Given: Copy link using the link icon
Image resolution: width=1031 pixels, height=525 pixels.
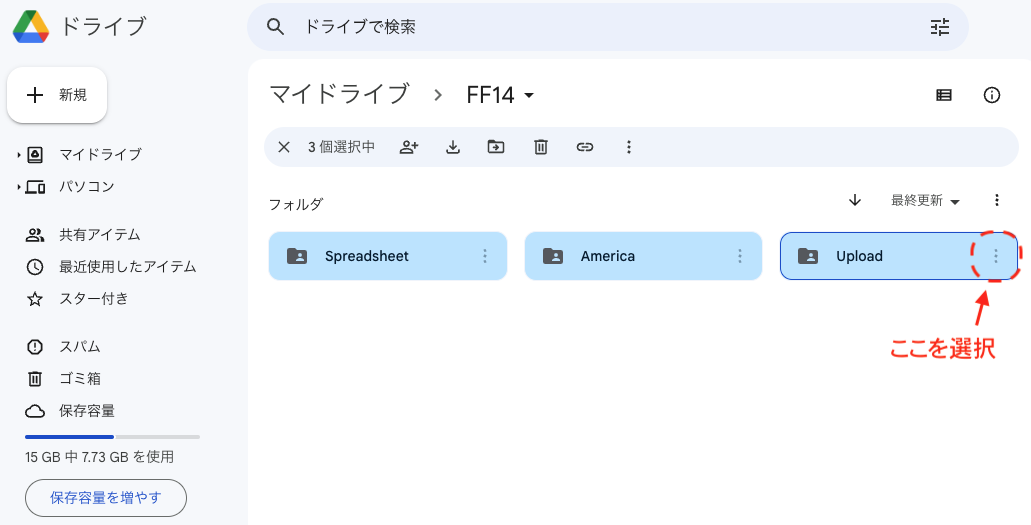Looking at the screenshot, I should [585, 147].
